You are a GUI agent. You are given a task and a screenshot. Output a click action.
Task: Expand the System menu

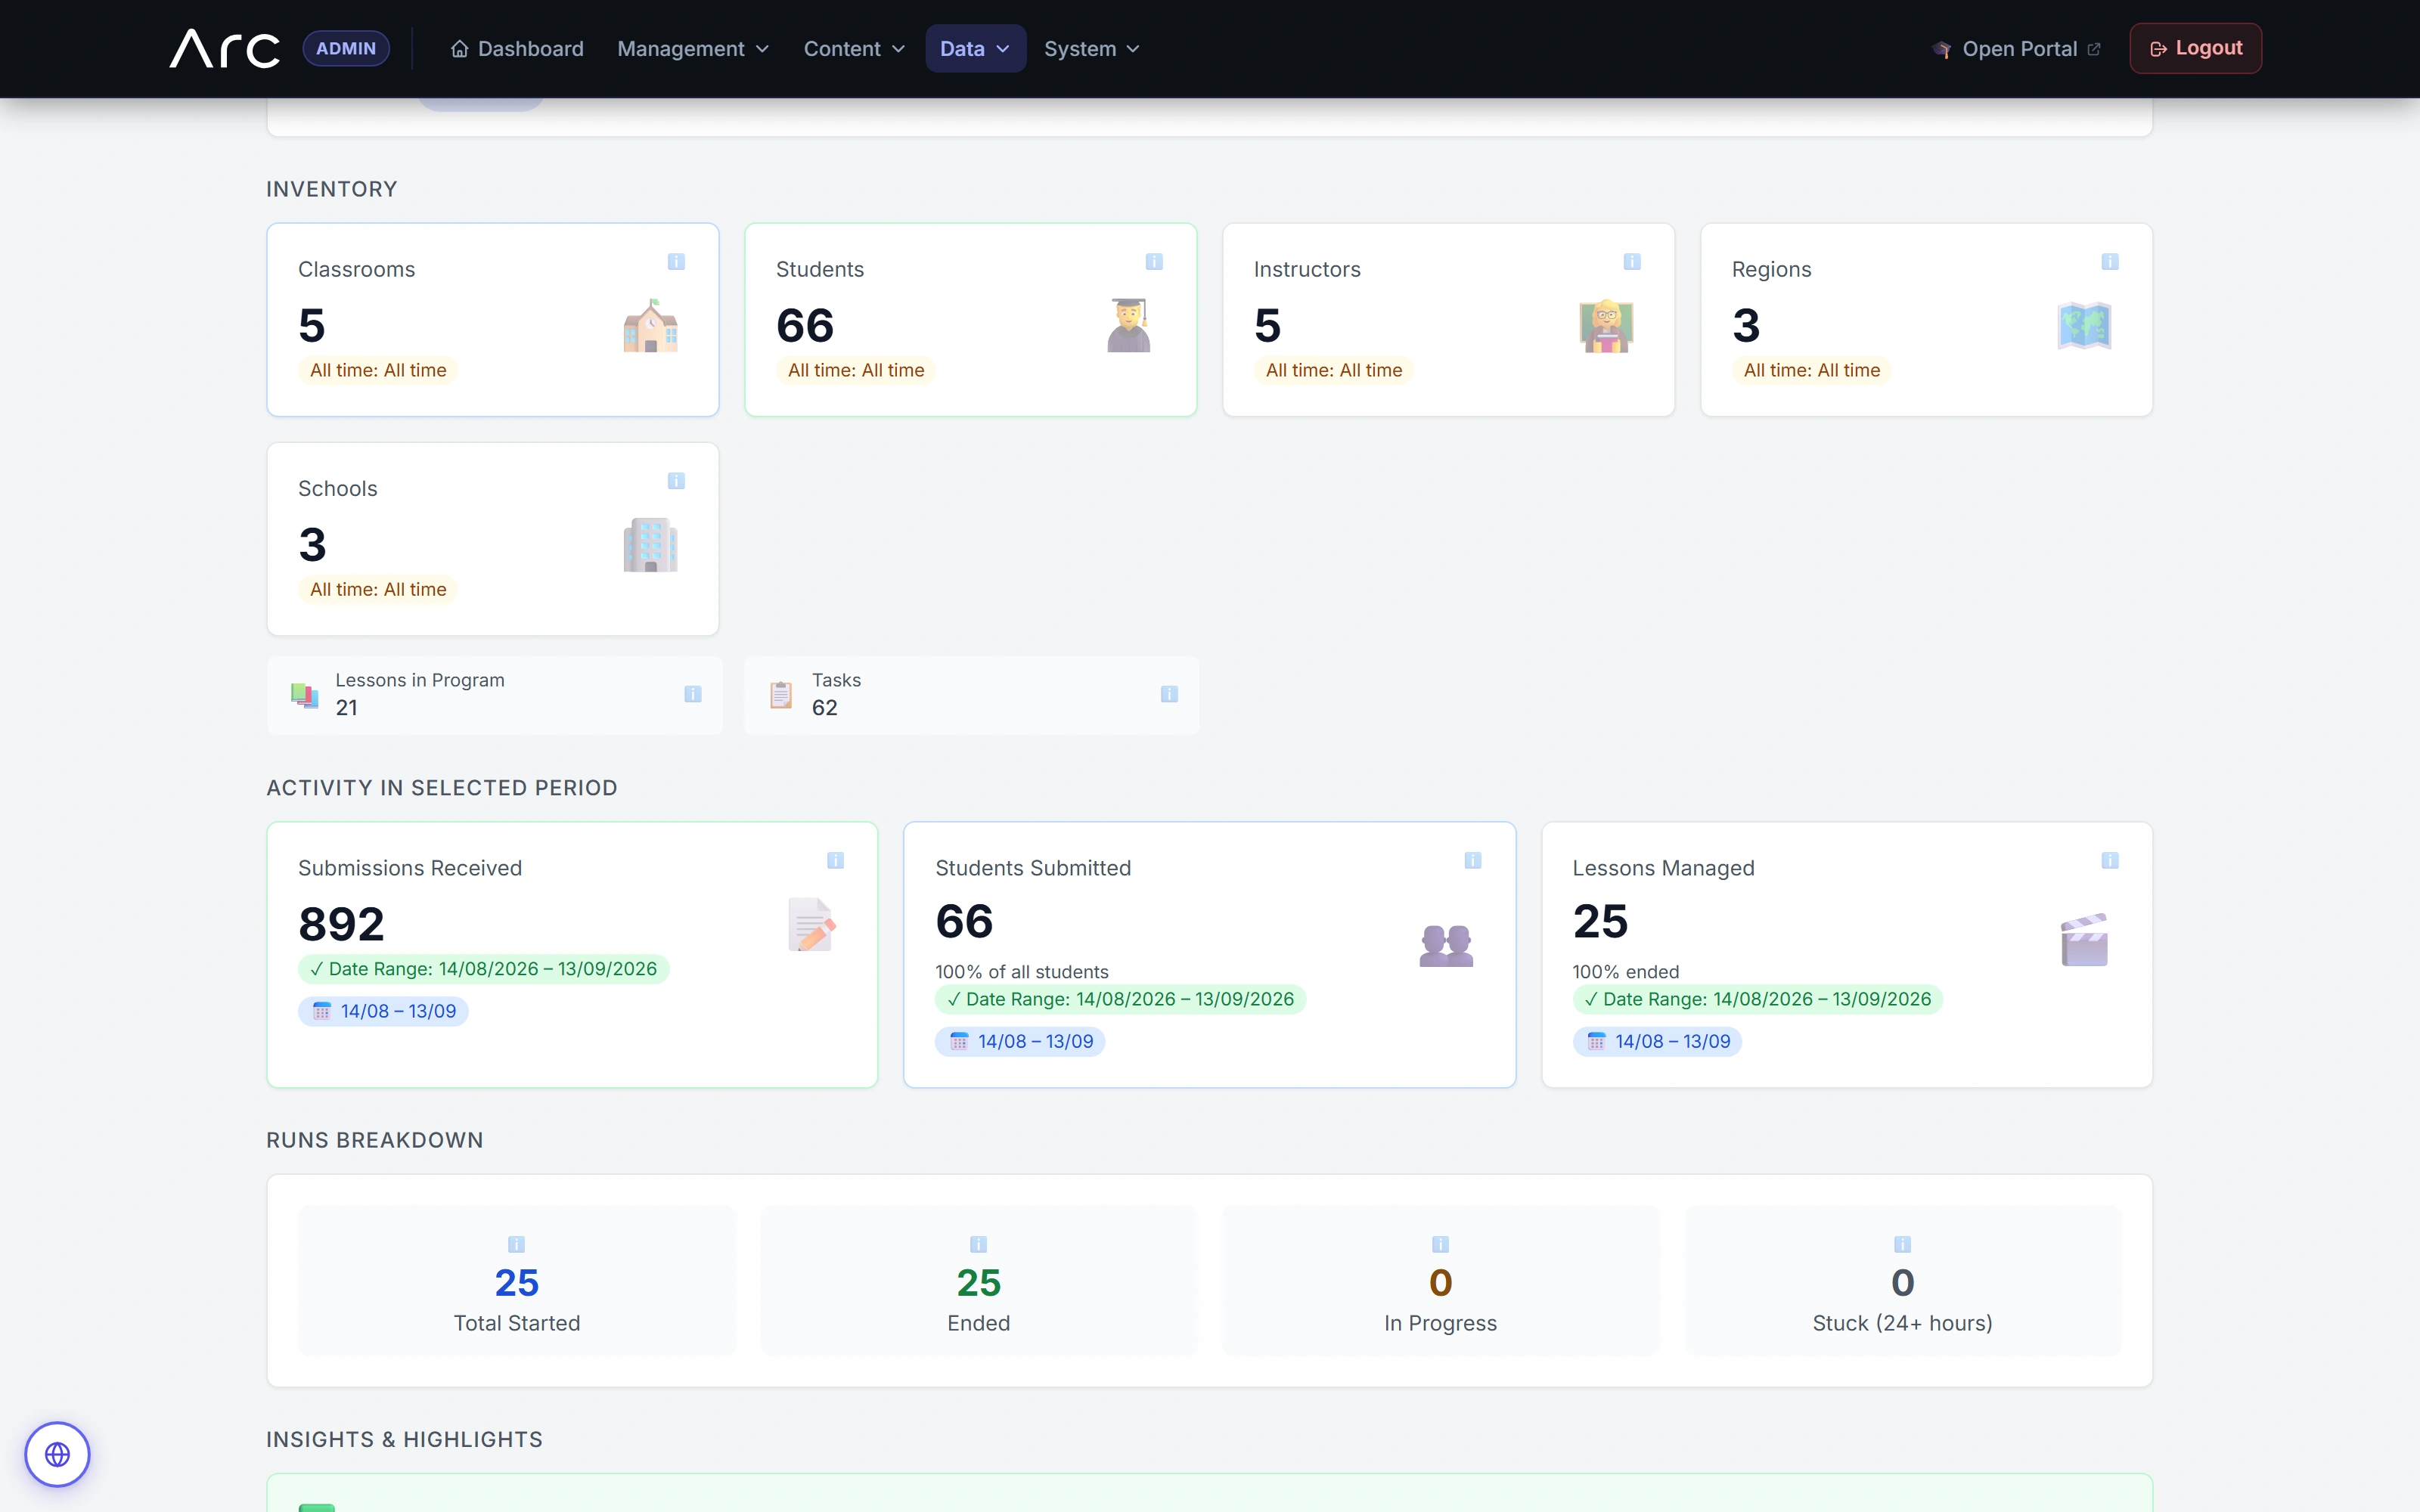click(1091, 48)
